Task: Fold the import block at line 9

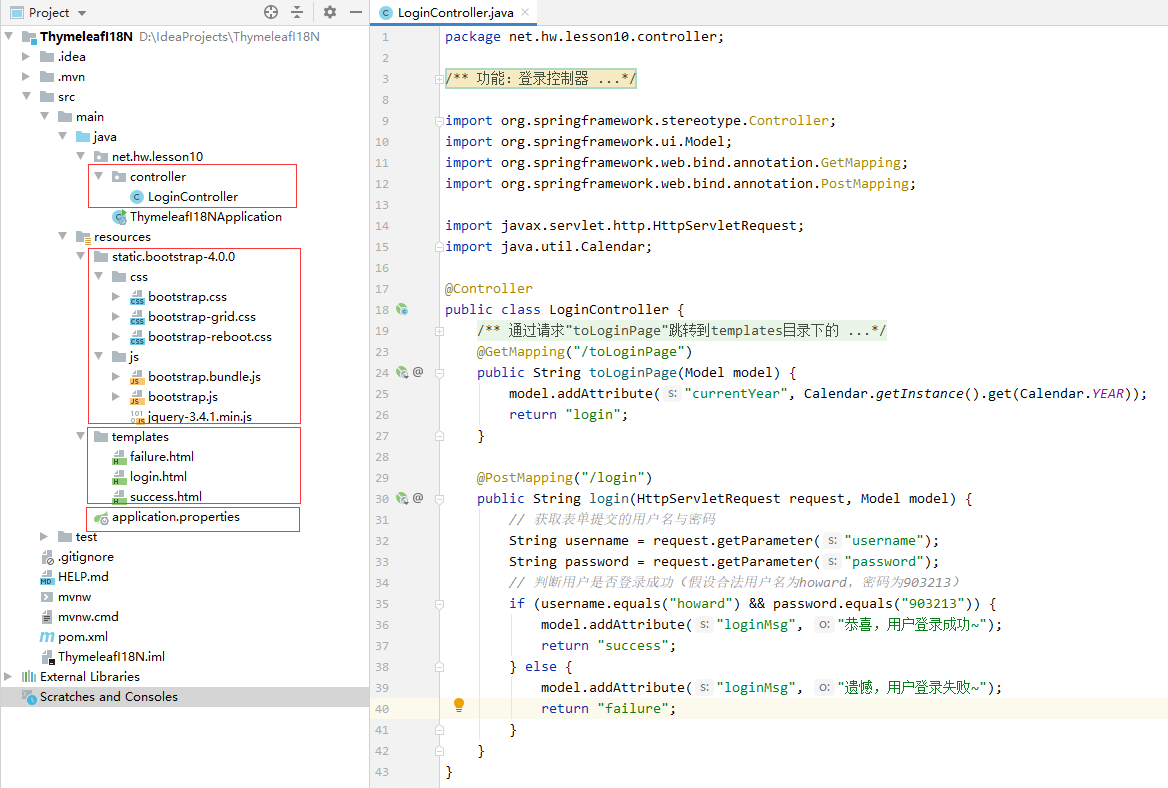Action: tap(439, 121)
